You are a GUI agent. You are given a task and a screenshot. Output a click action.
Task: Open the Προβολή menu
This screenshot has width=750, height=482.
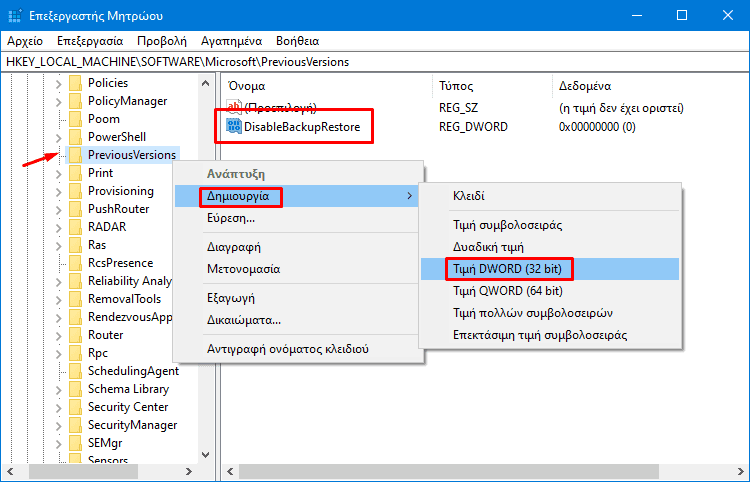pyautogui.click(x=162, y=41)
